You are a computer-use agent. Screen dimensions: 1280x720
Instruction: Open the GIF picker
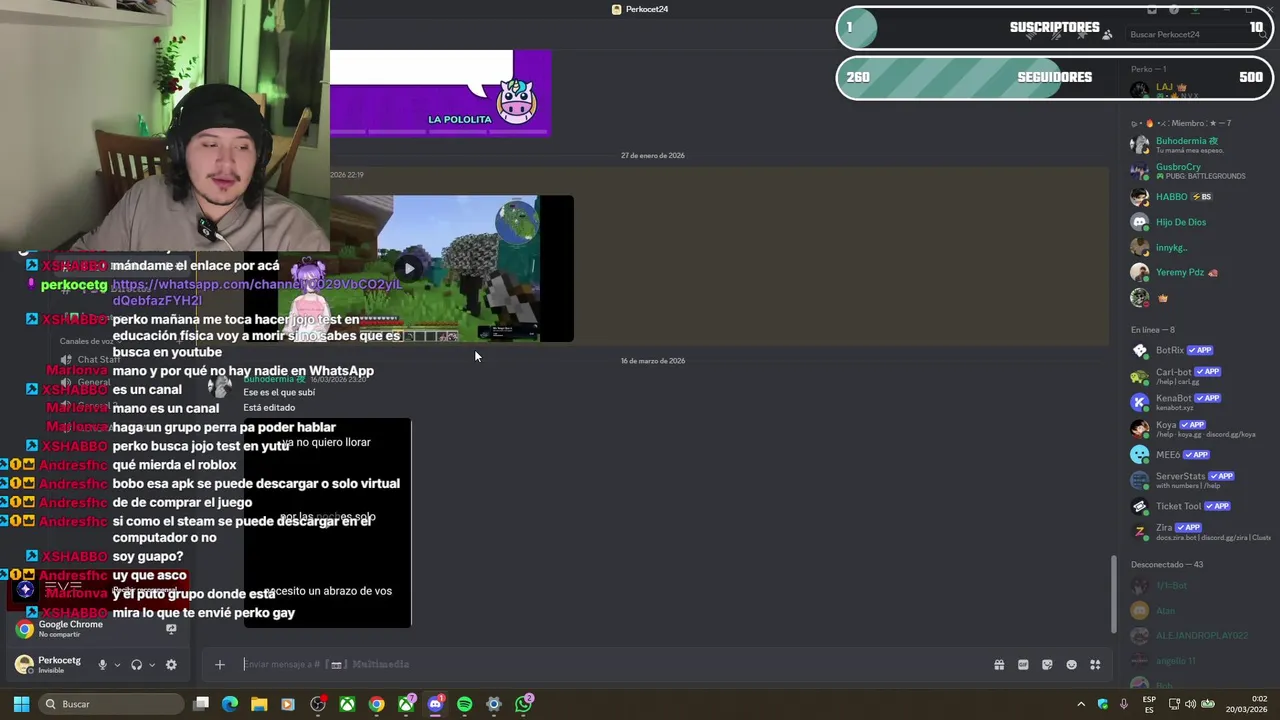(x=1023, y=665)
